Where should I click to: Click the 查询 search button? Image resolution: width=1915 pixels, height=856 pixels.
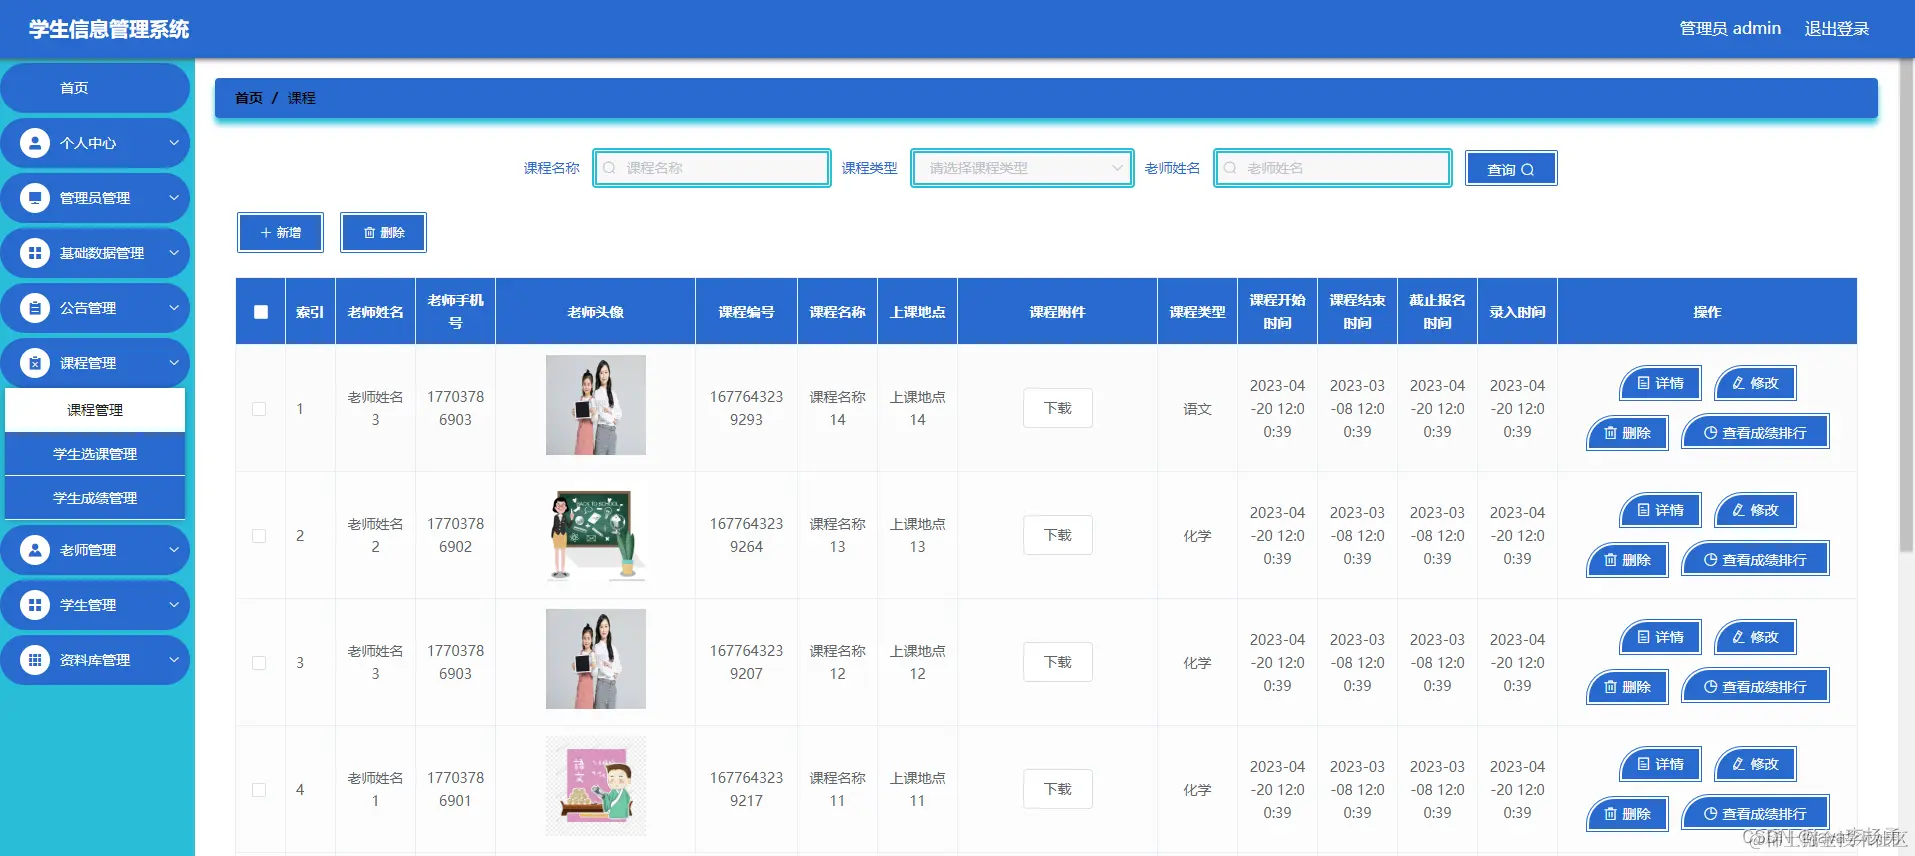coord(1511,169)
